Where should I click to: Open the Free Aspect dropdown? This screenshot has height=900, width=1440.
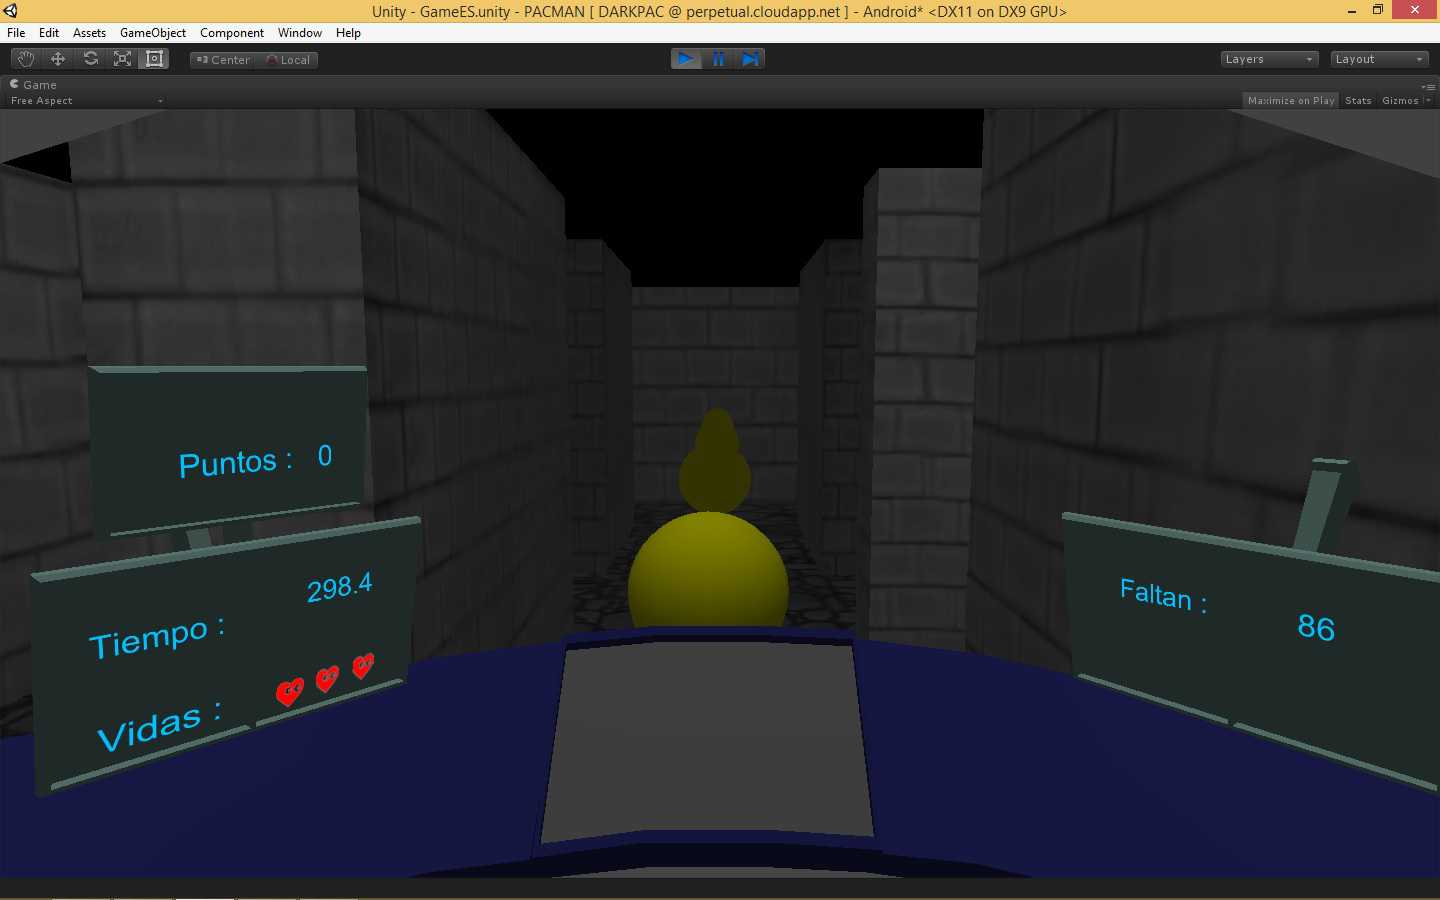click(85, 101)
